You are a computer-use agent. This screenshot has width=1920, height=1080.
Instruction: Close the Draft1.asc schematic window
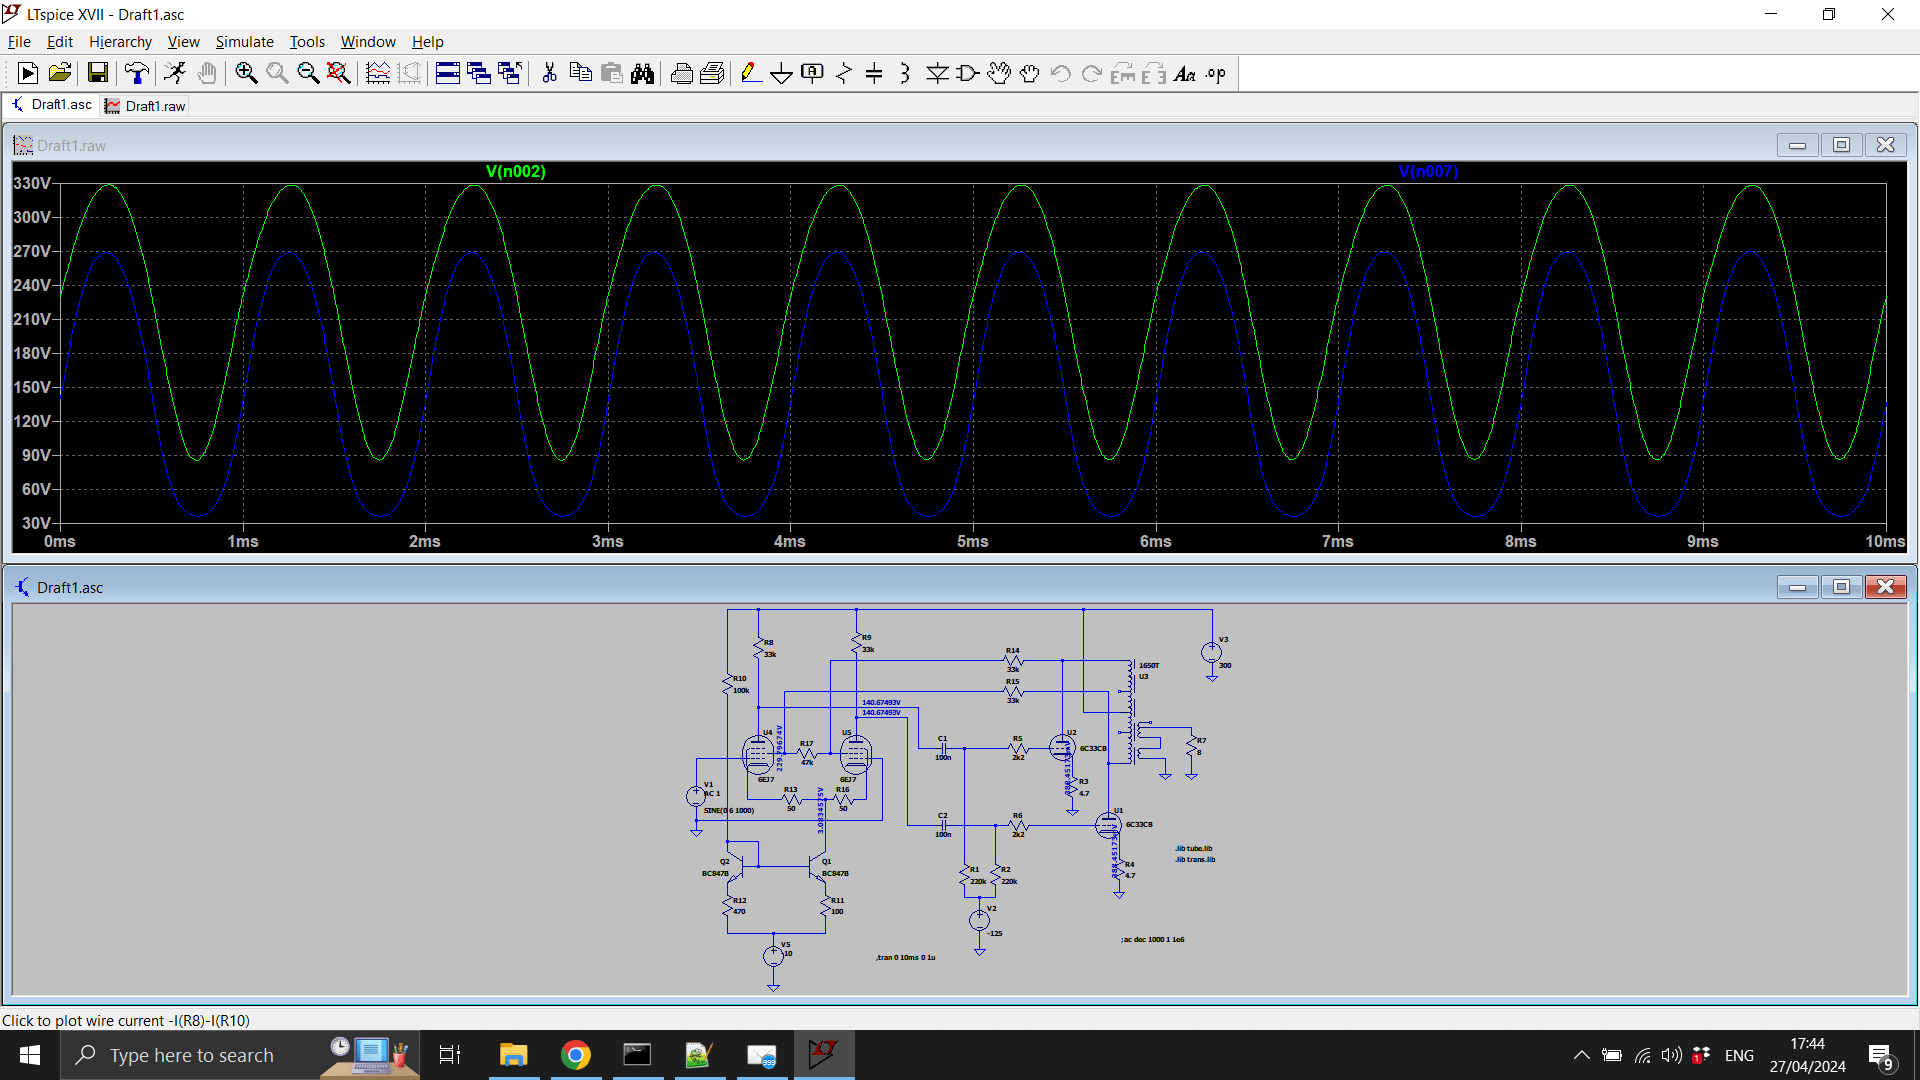coord(1885,587)
